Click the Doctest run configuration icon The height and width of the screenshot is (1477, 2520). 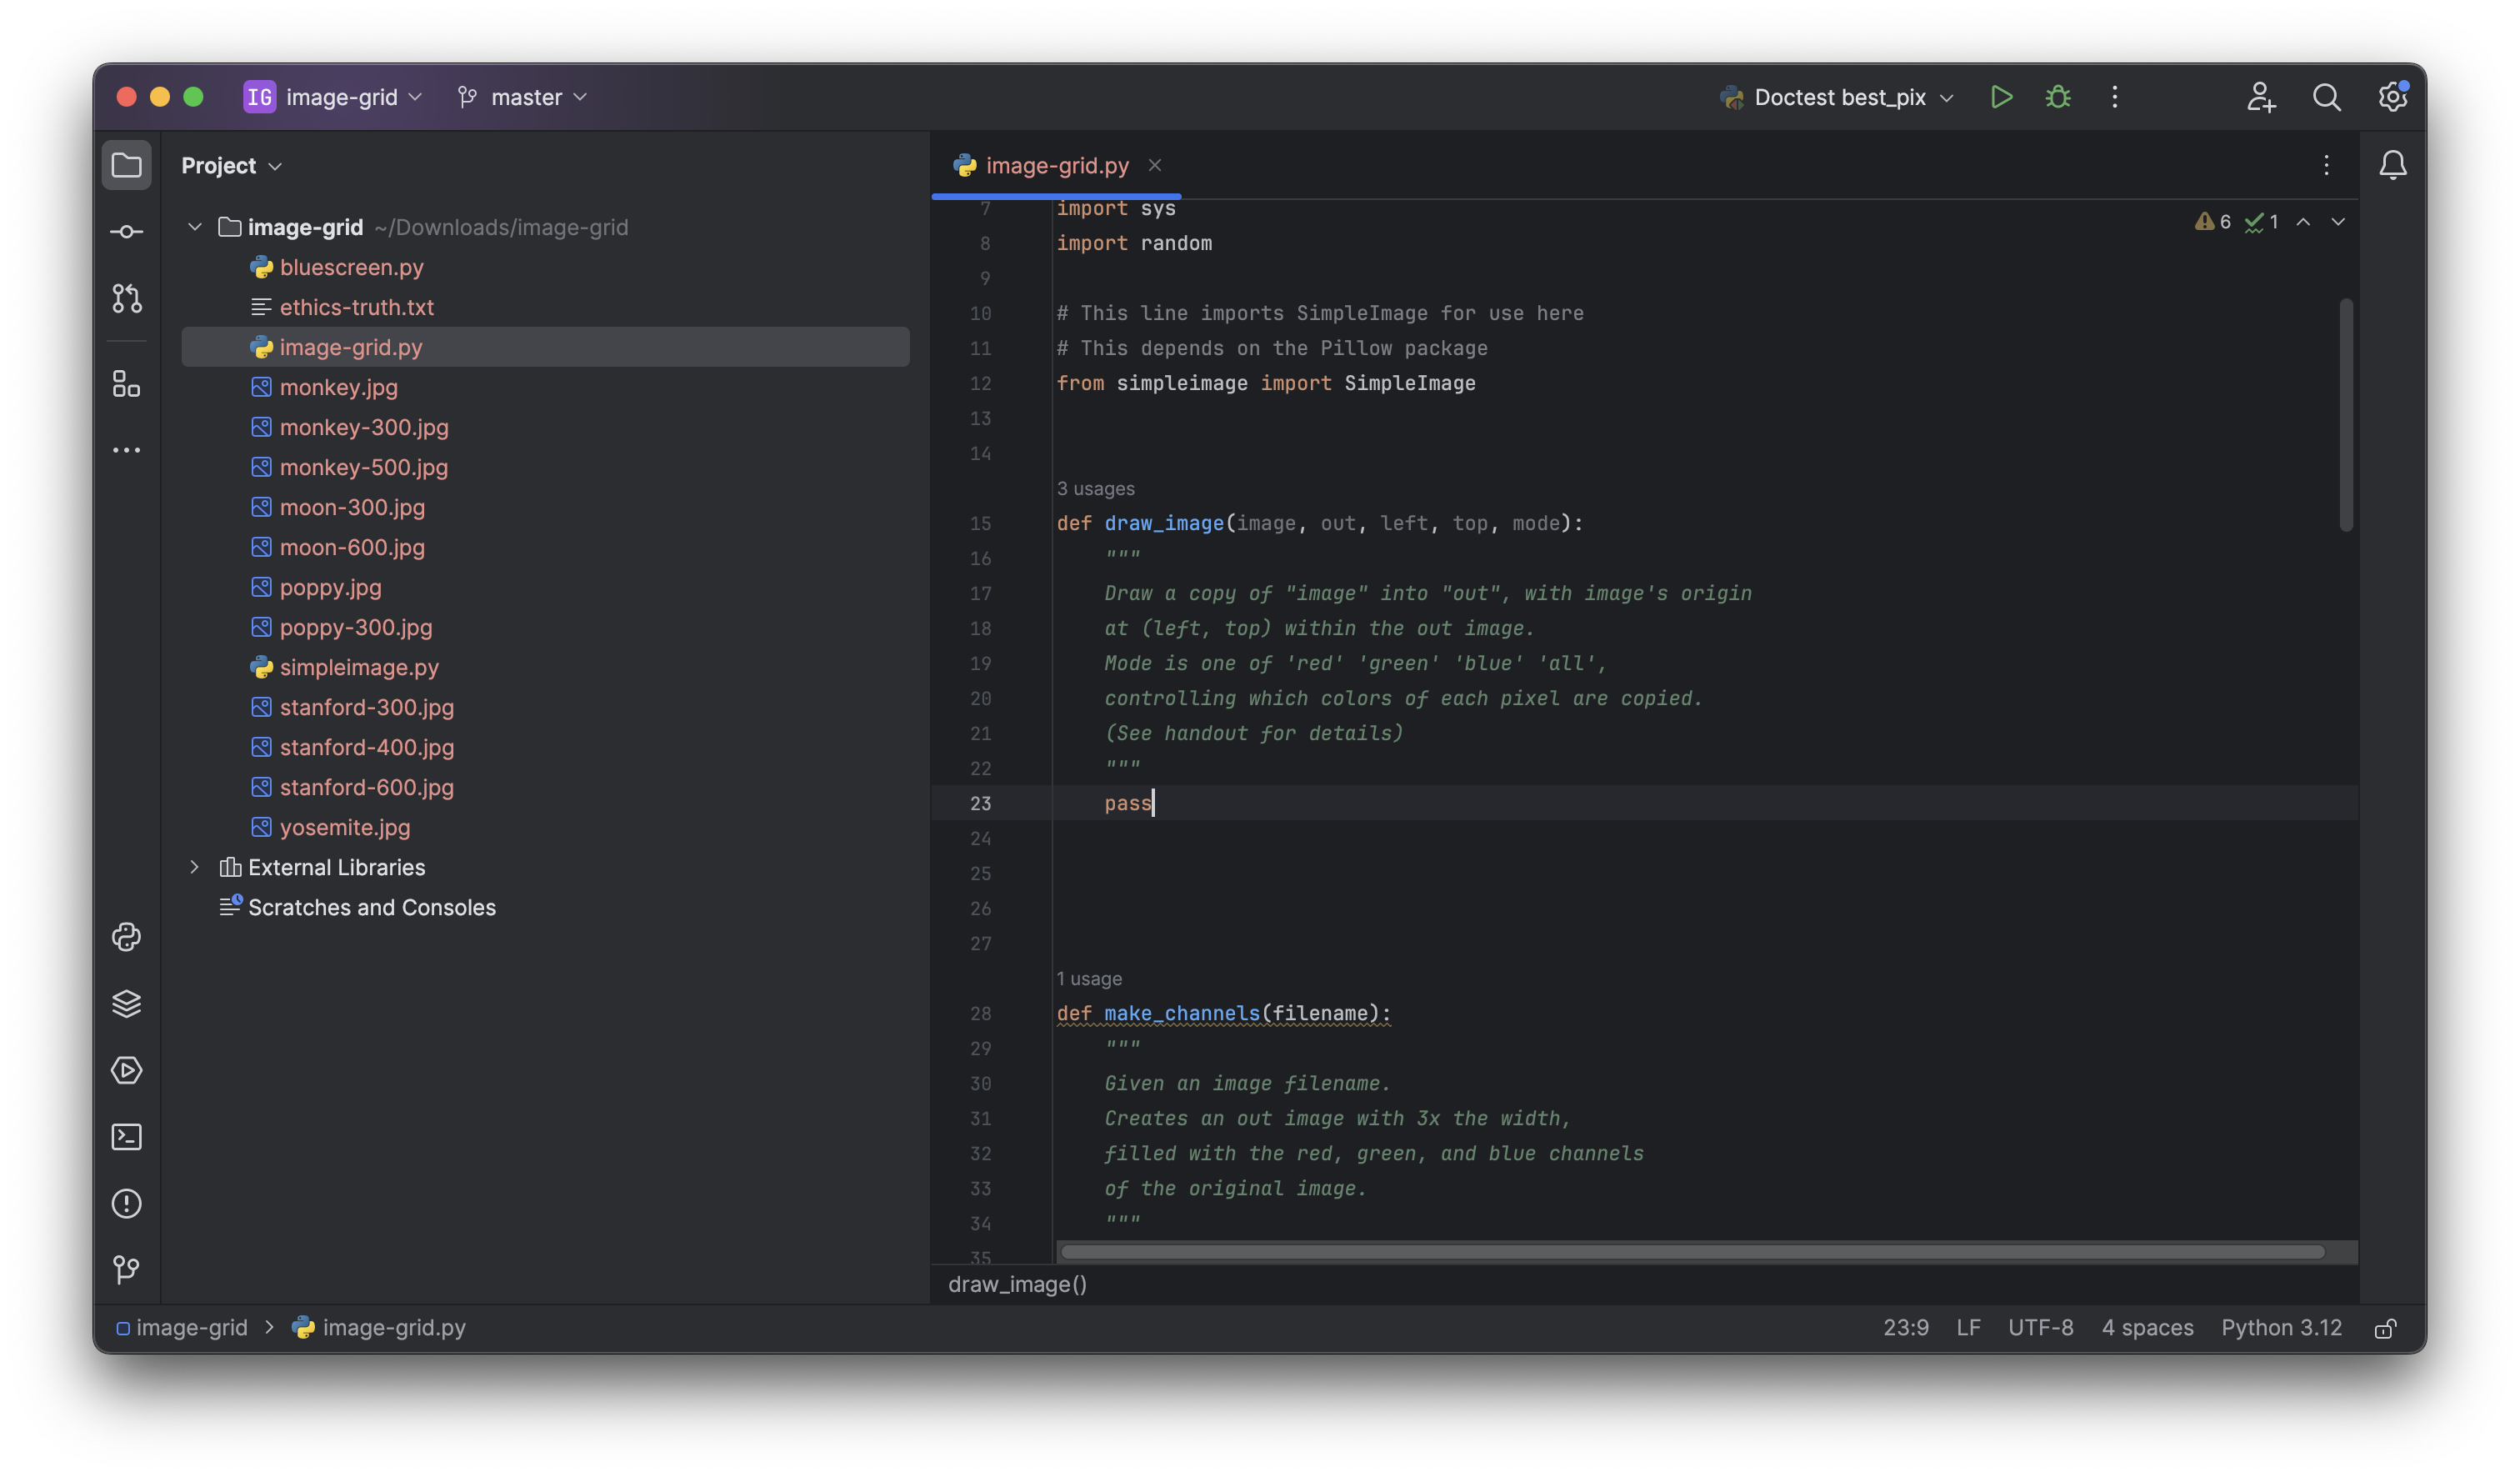pos(1732,97)
